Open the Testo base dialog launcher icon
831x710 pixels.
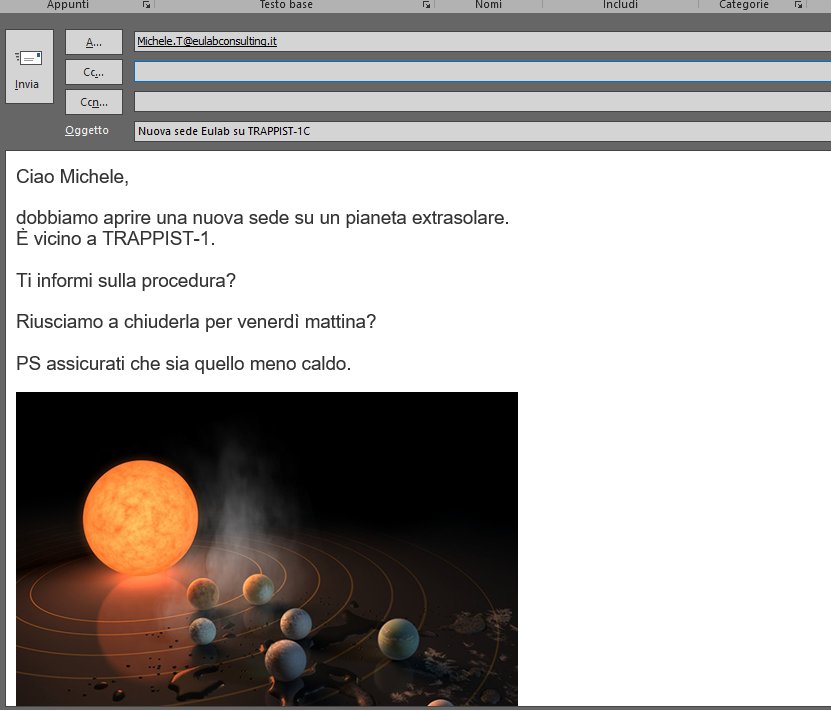(x=428, y=5)
